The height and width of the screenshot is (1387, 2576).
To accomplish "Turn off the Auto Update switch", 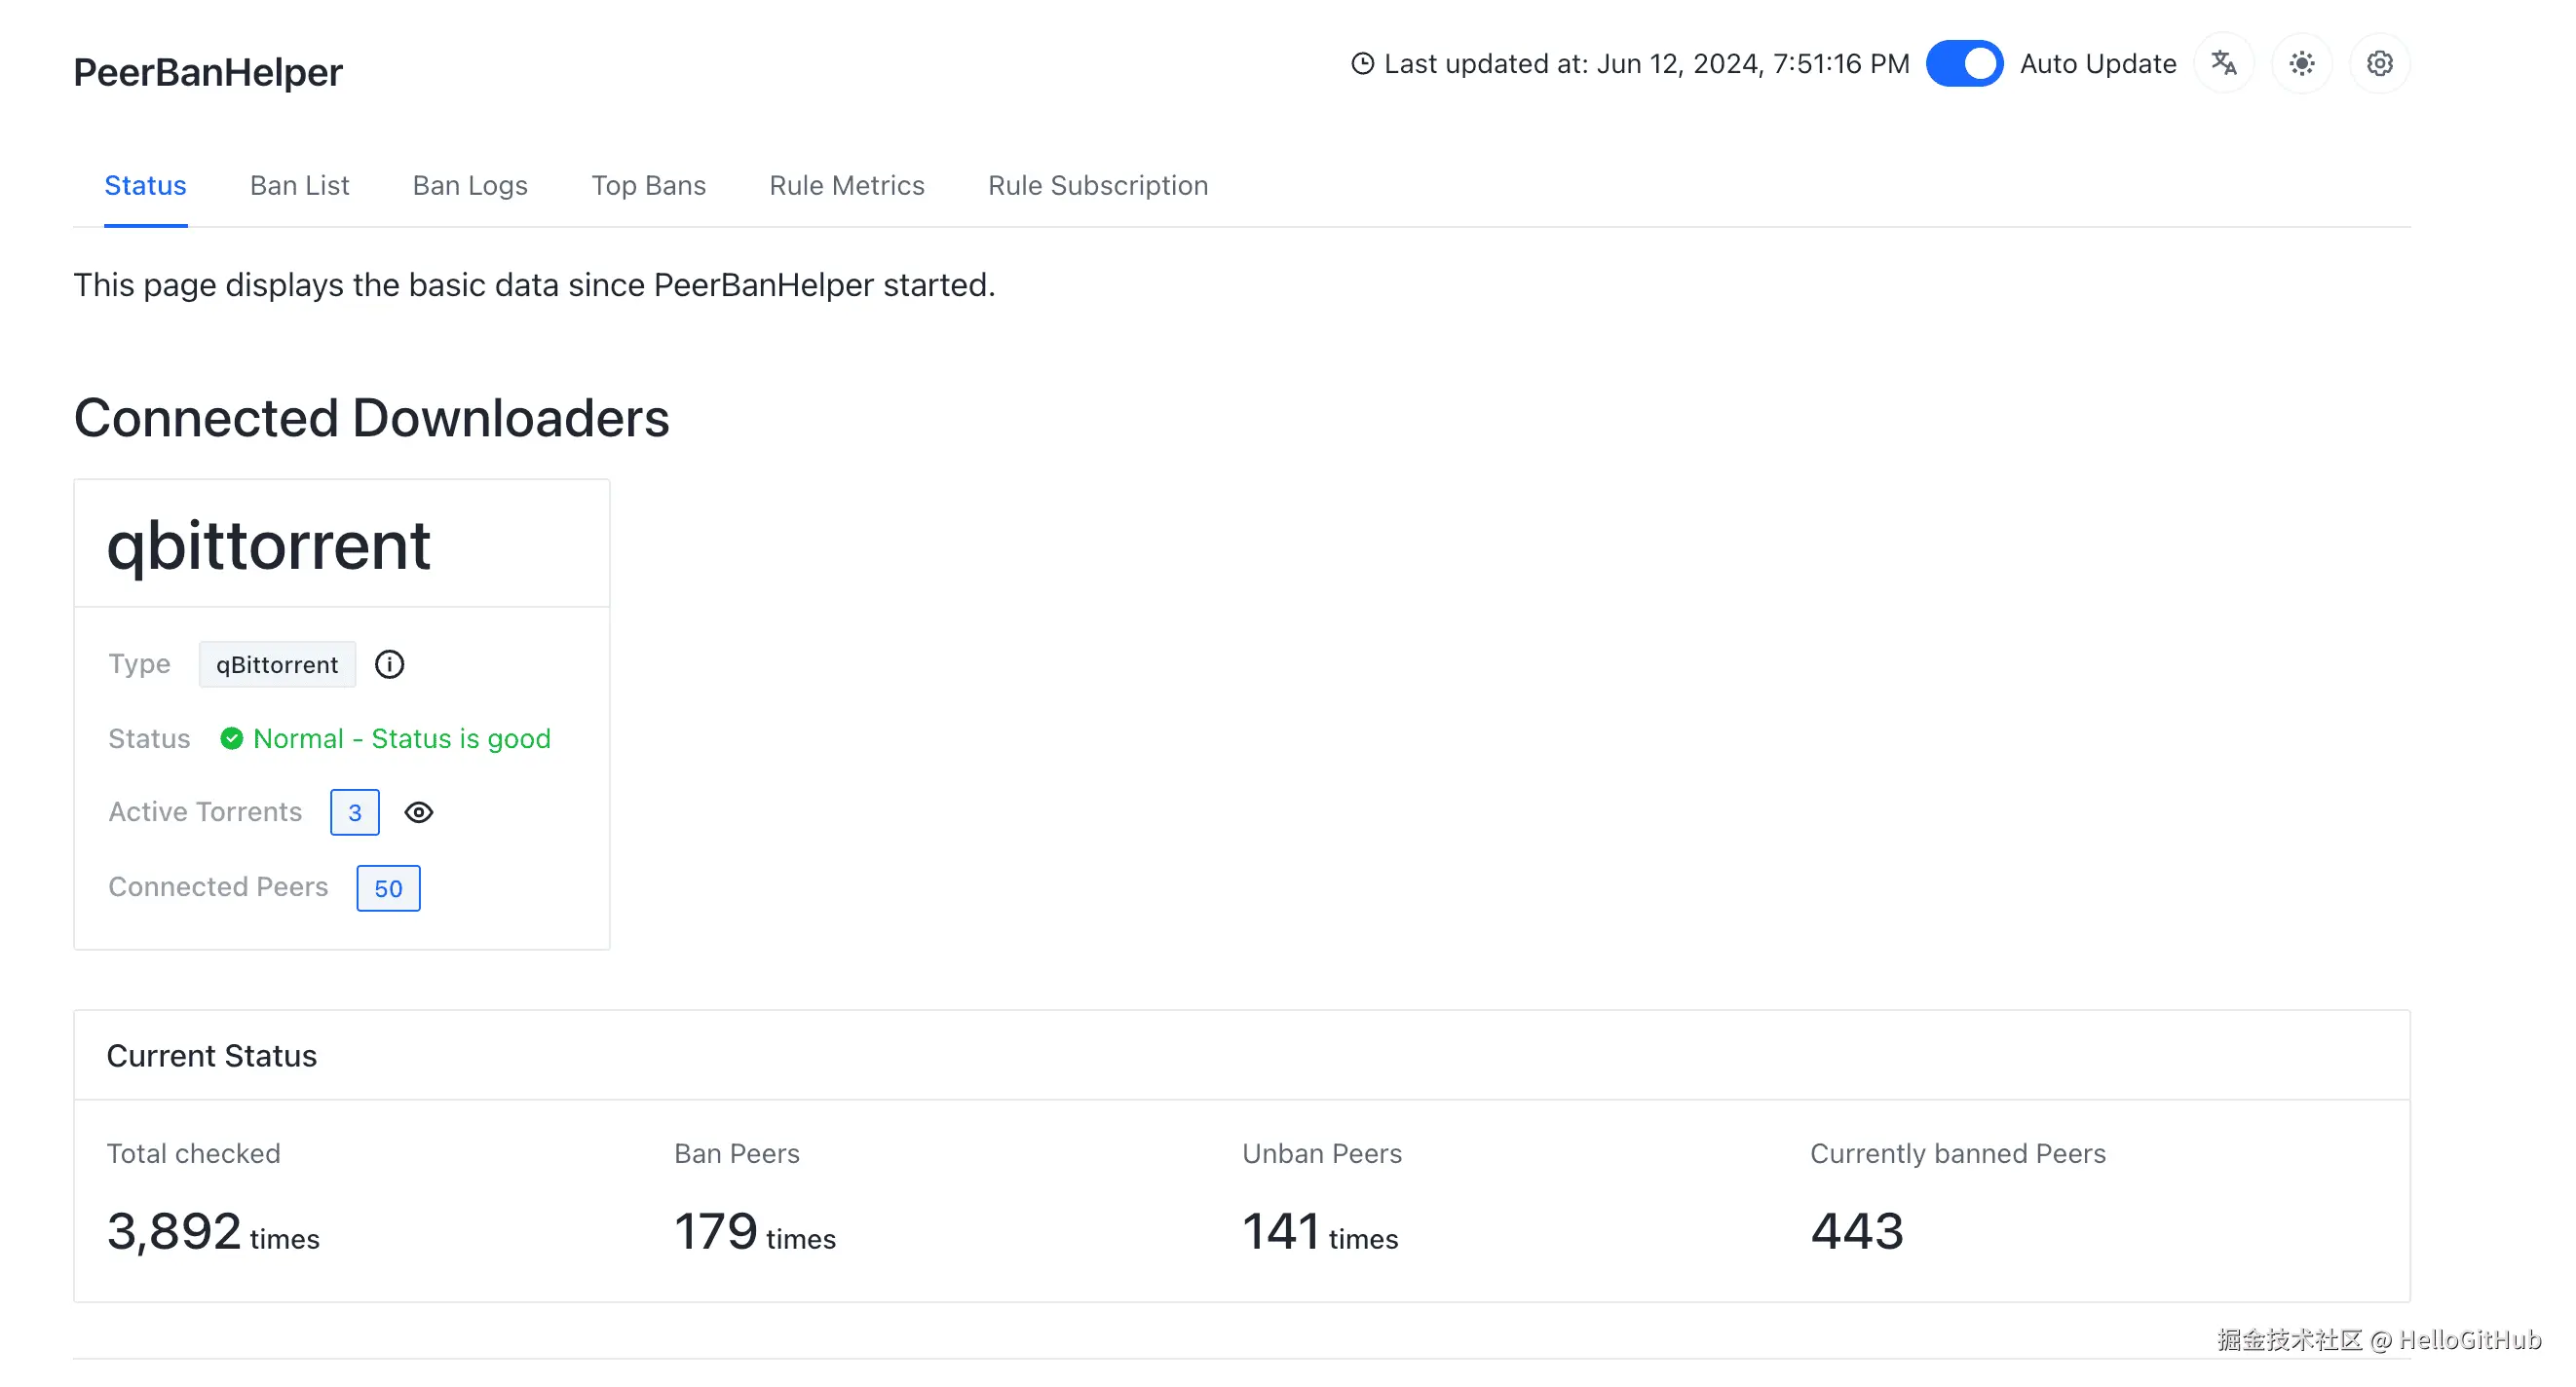I will (1963, 63).
